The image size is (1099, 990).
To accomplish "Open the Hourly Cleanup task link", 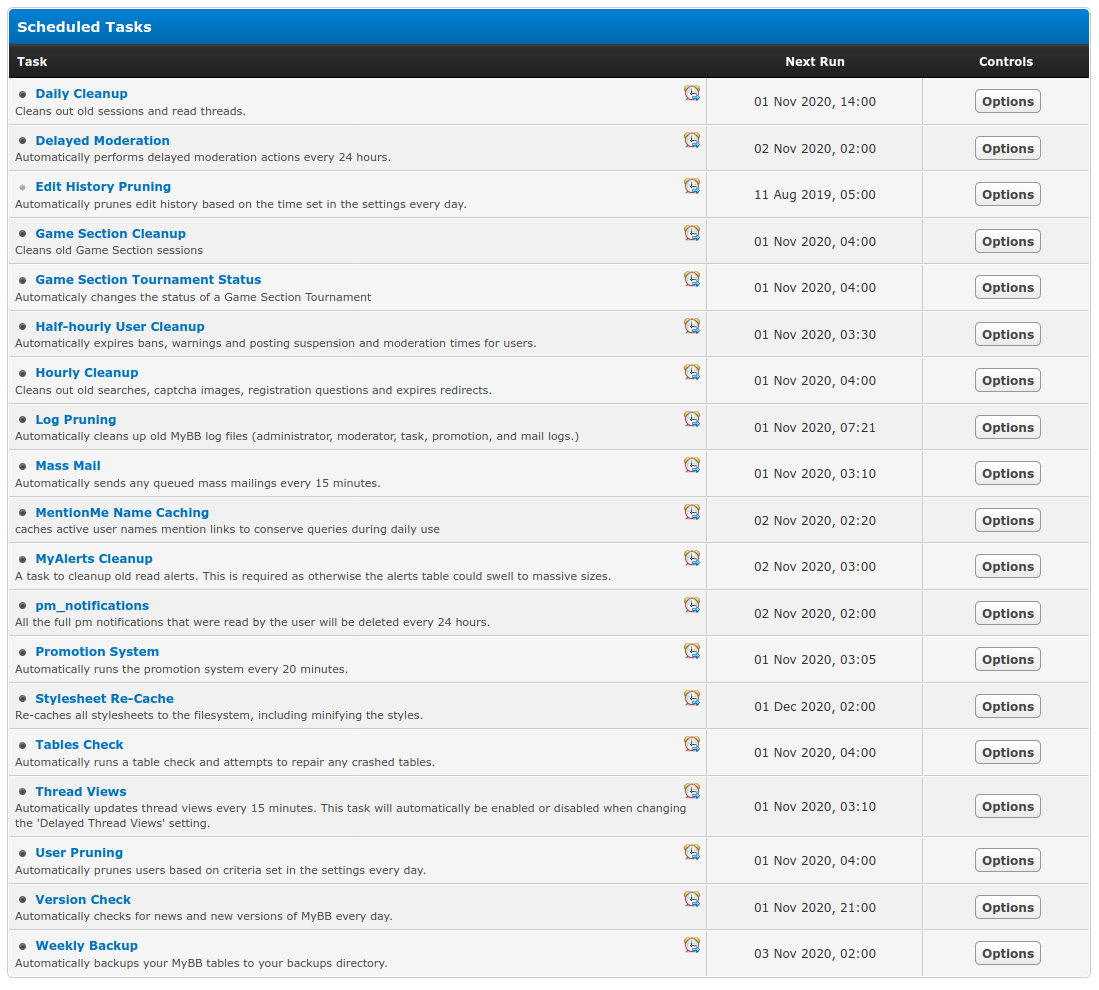I will [x=87, y=373].
